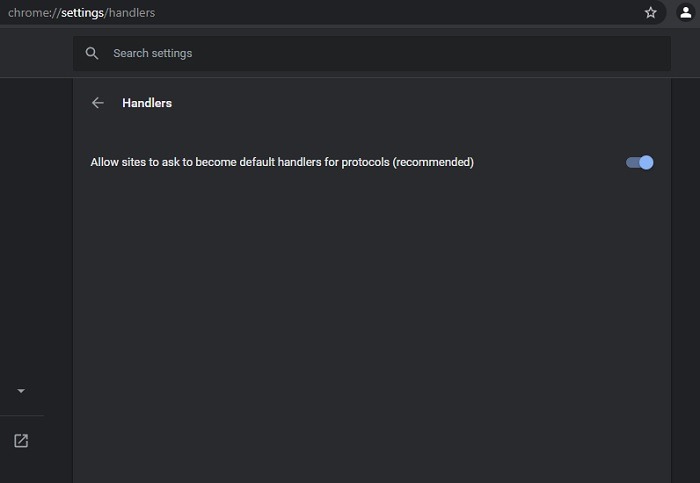Click the empty area below the handlers setting
Viewport: 700px width, 483px height.
coord(370,320)
